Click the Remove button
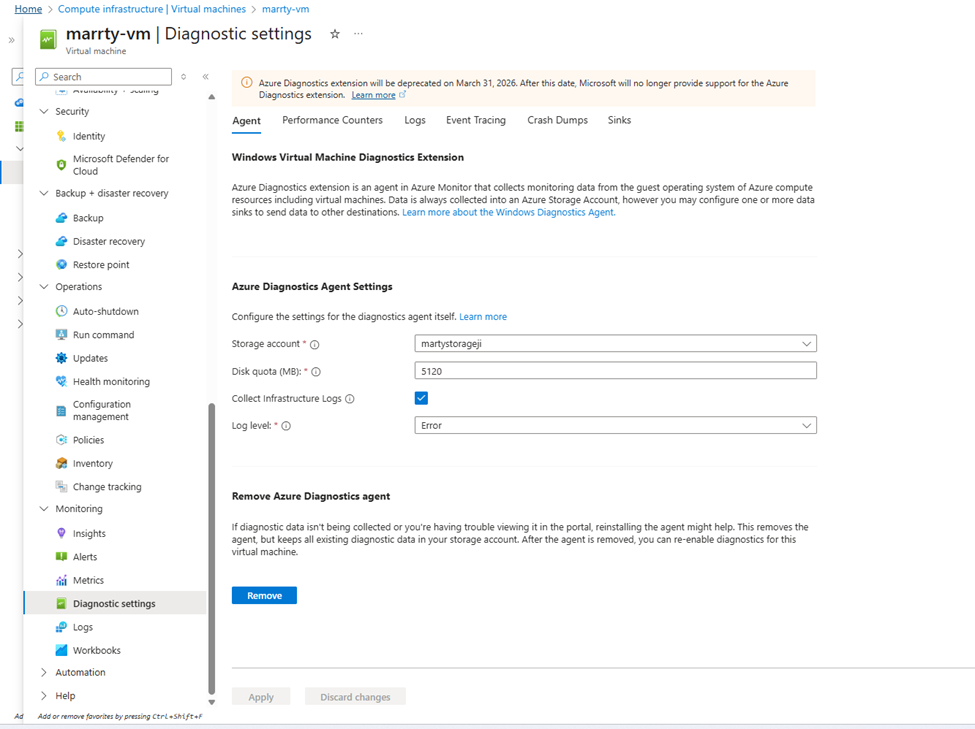975x729 pixels. coord(264,596)
